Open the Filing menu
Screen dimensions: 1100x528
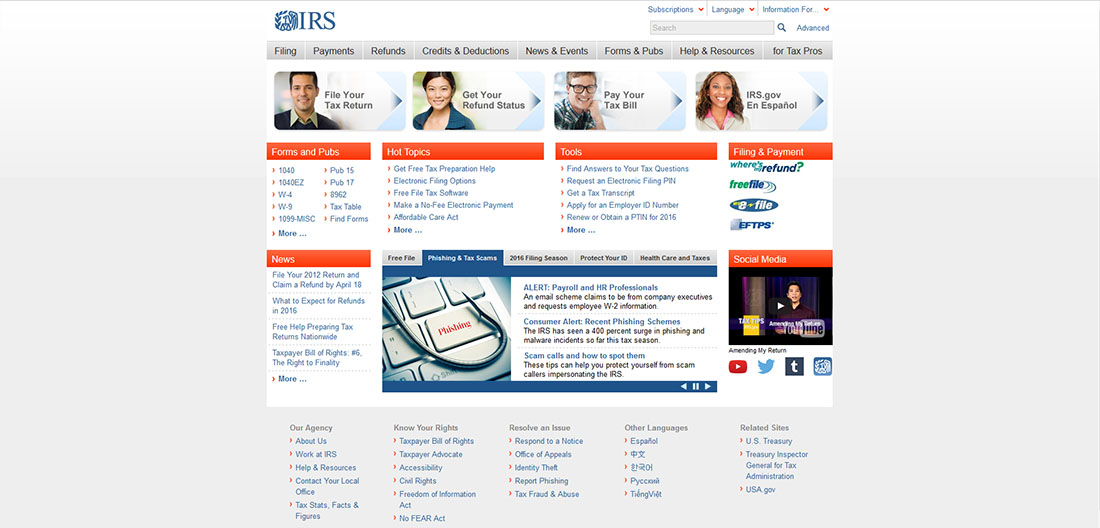[286, 51]
